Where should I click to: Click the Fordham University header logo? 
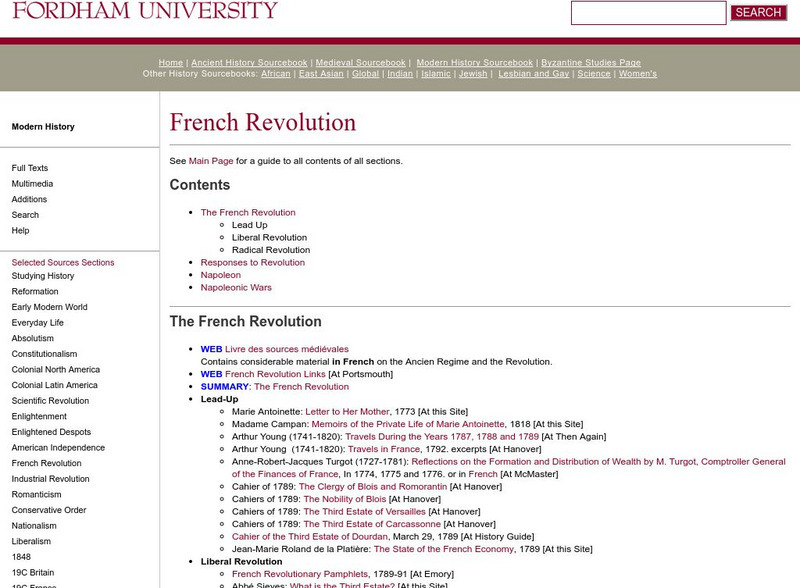click(140, 12)
